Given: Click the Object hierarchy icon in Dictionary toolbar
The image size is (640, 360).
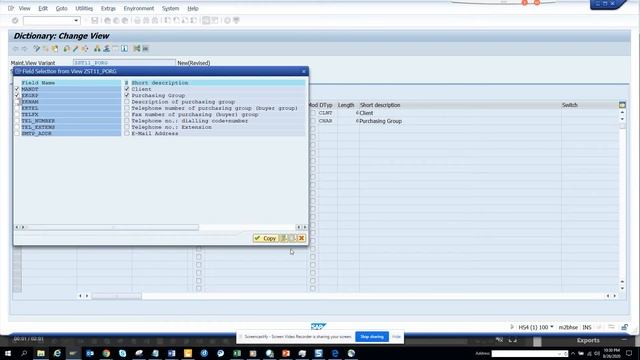Looking at the screenshot, I should click(97, 49).
